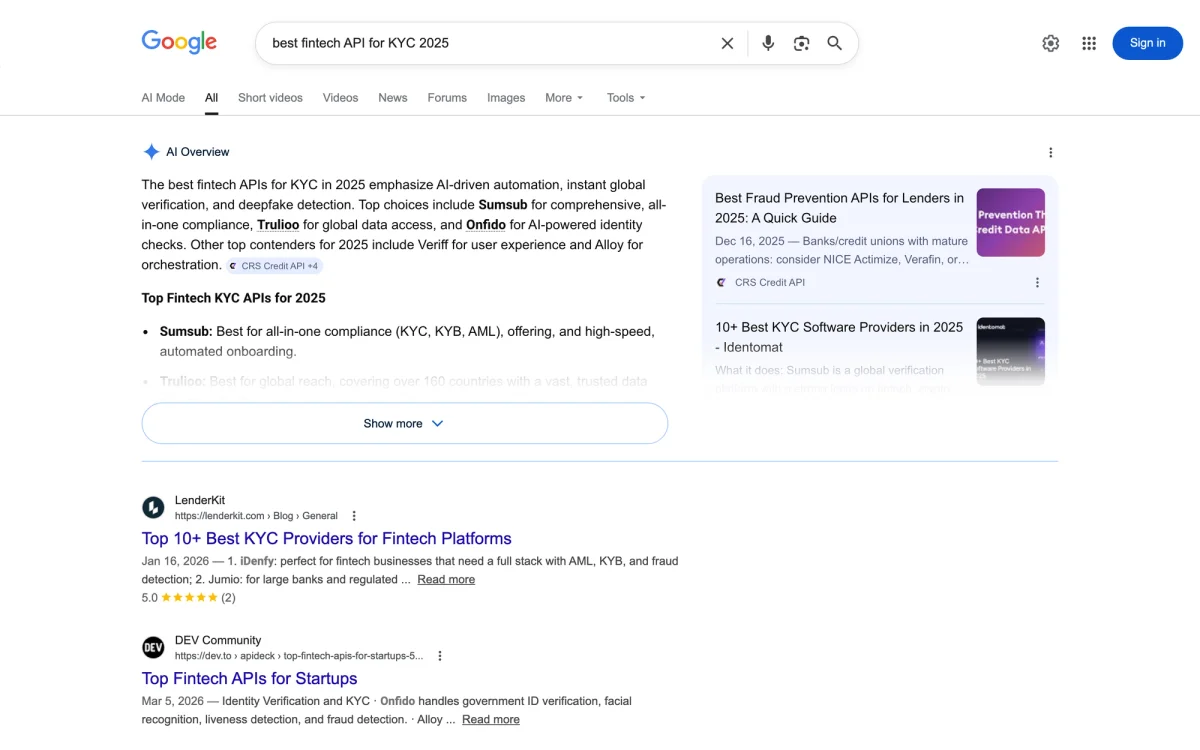Open the three-dot menu on the DEV Community result
Screen dimensions: 1200x750
tap(440, 655)
